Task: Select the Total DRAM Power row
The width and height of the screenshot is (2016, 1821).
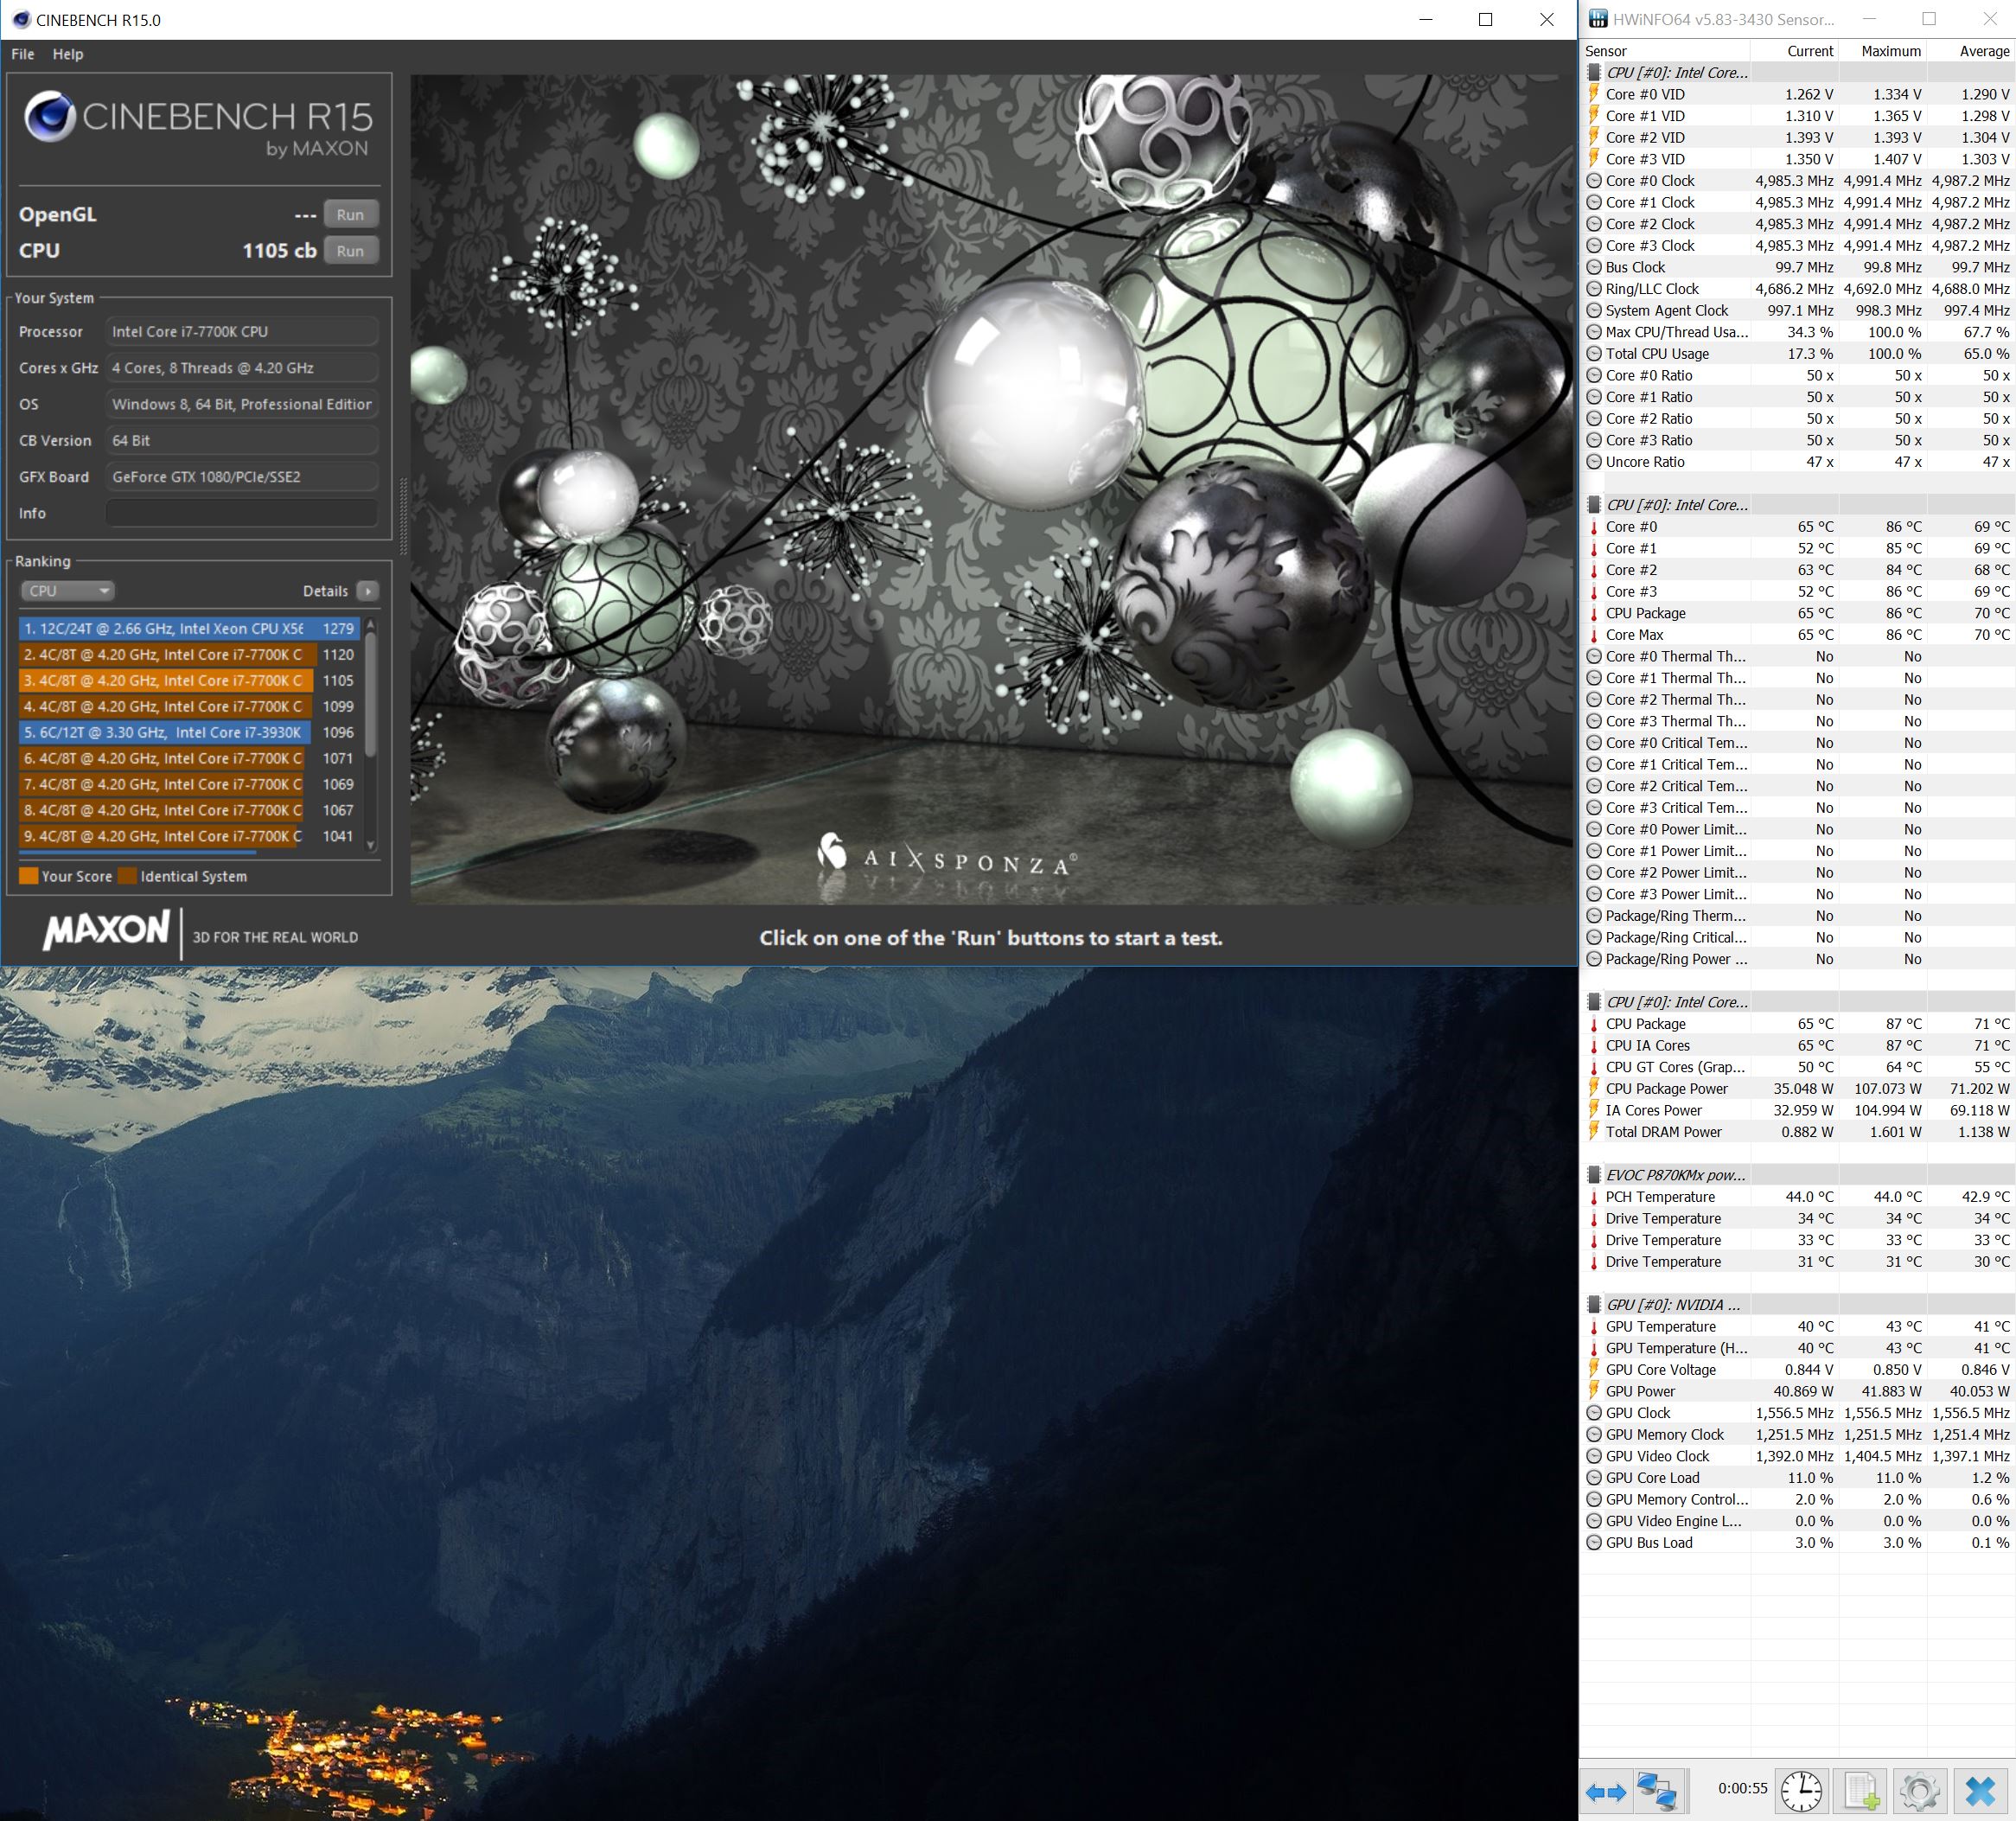Action: 1798,1132
